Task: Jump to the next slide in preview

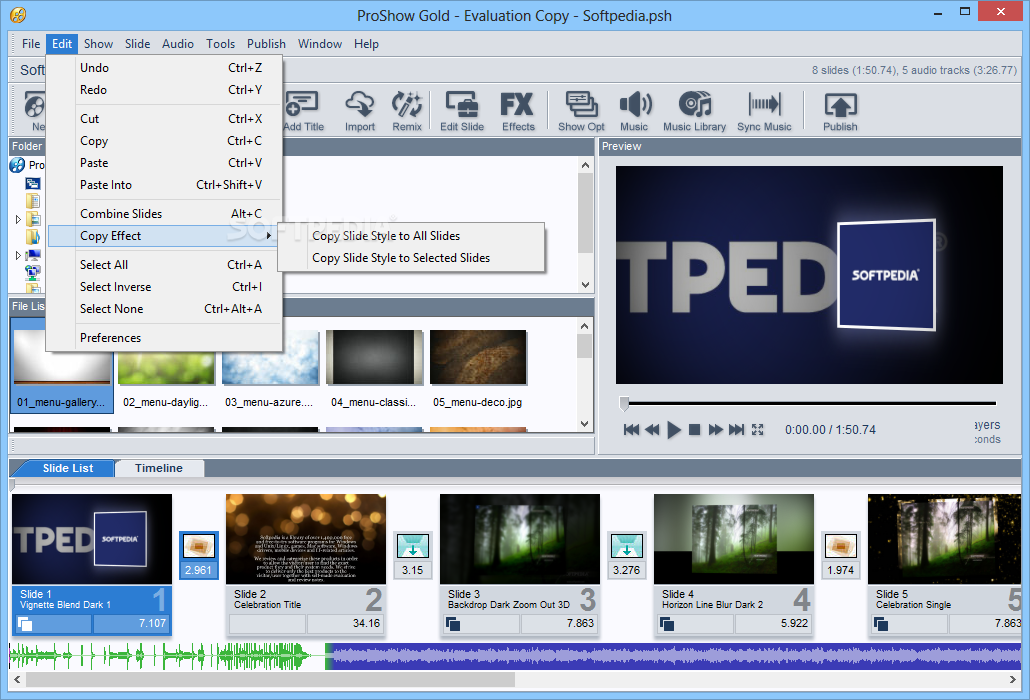Action: coord(736,429)
